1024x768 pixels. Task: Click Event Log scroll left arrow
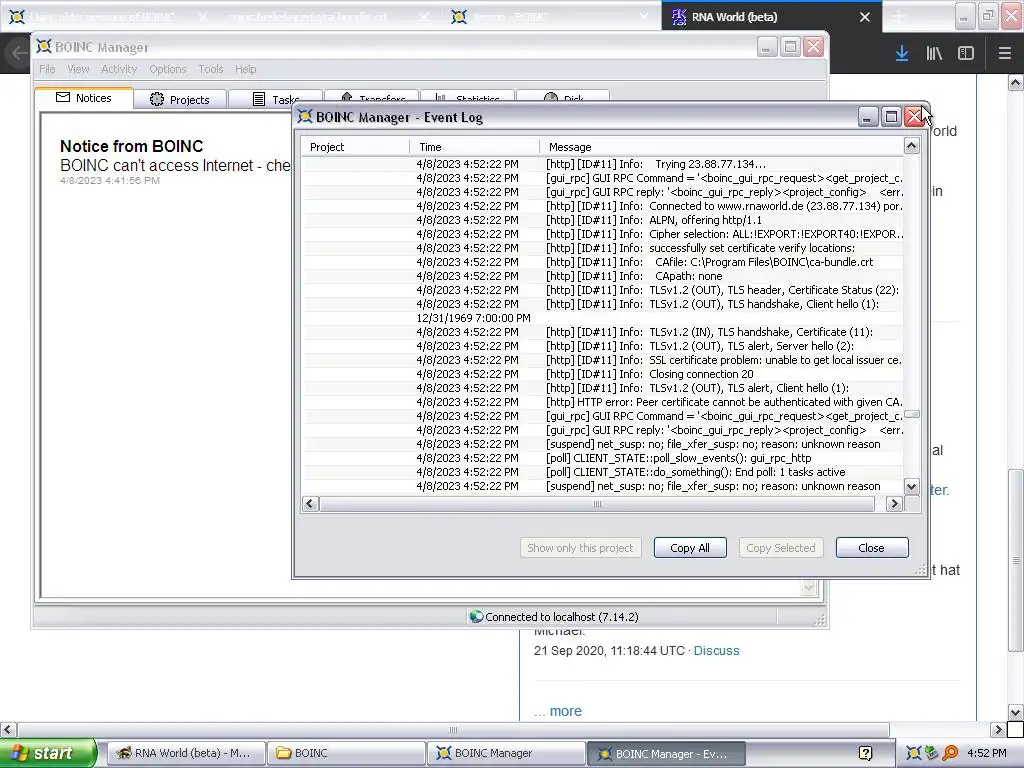tap(310, 504)
